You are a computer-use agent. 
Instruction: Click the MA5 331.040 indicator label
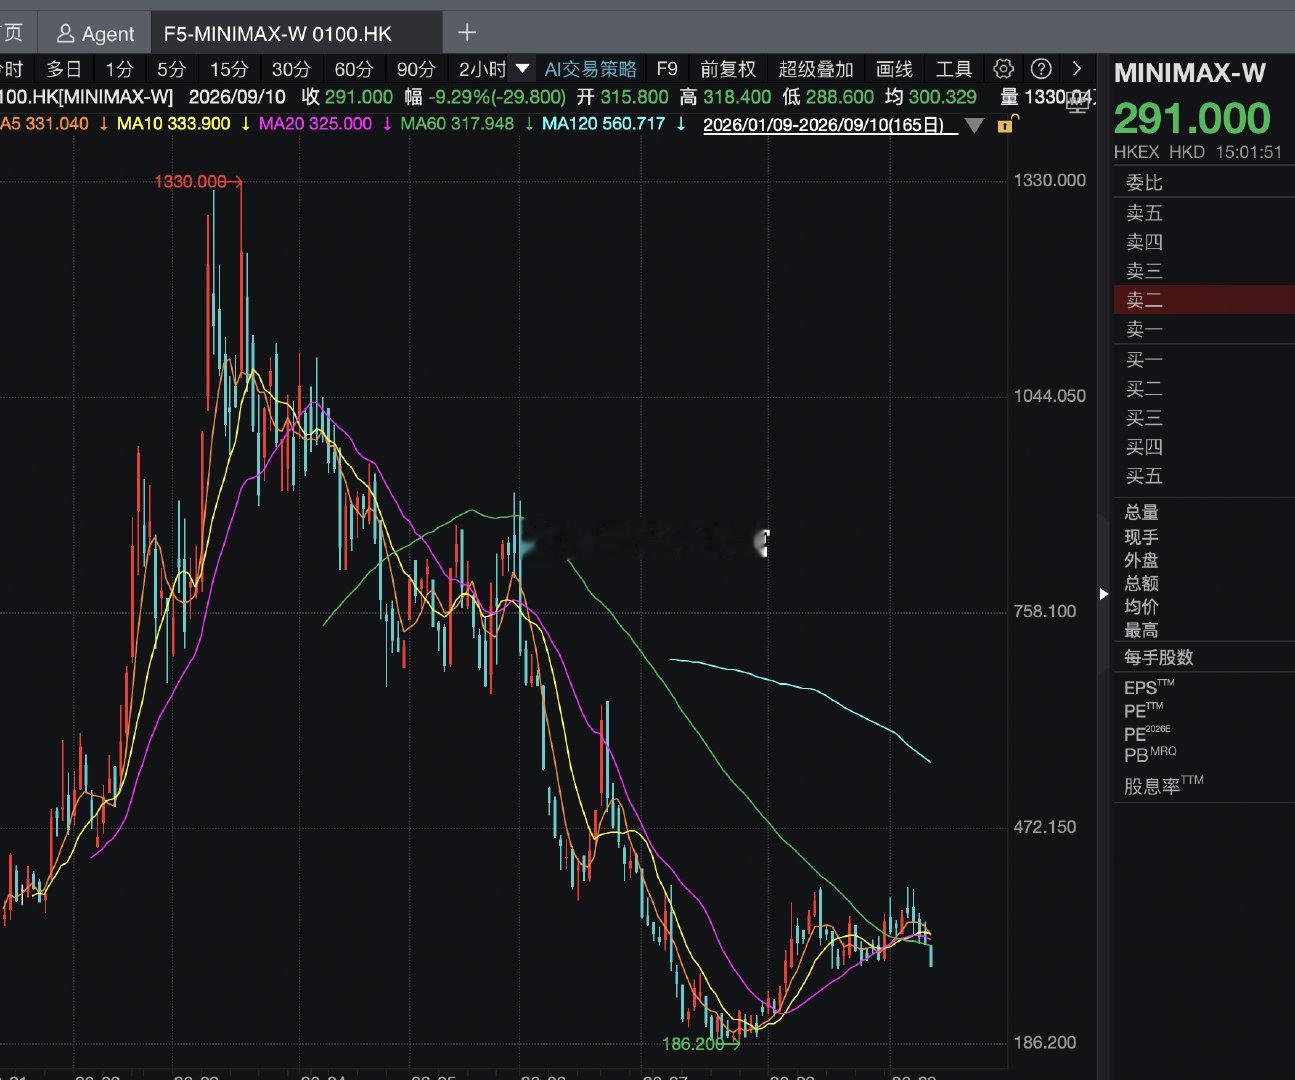point(45,124)
